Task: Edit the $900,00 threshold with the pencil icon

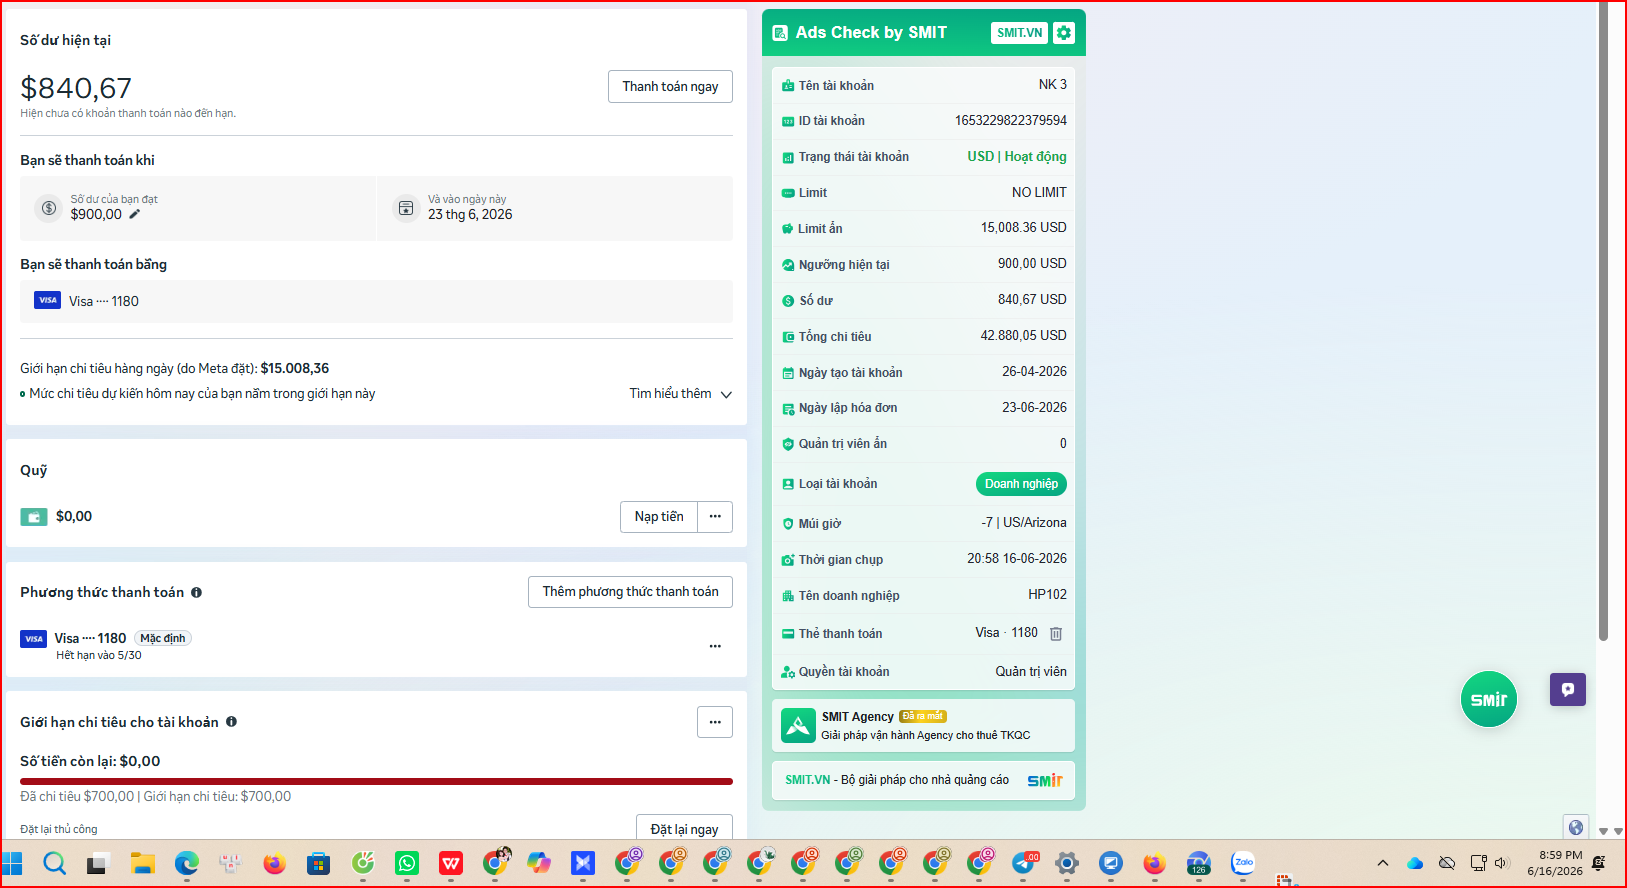Action: click(x=135, y=214)
